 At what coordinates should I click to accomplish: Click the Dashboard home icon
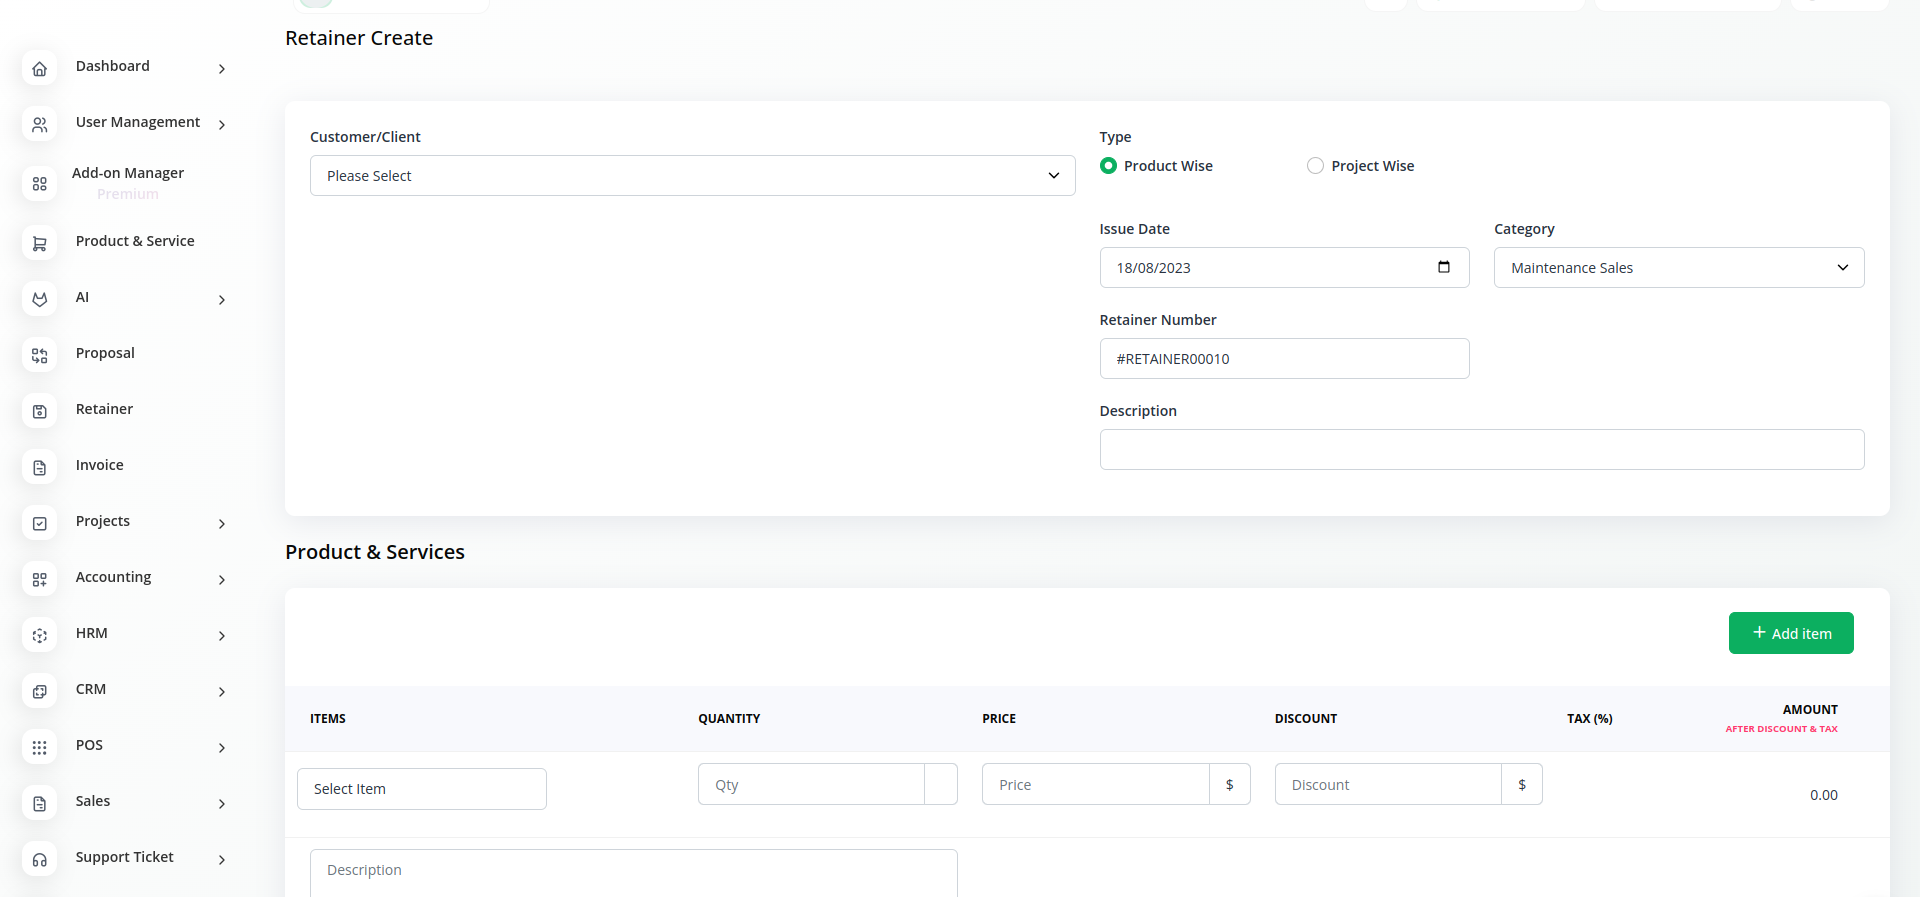(x=40, y=69)
